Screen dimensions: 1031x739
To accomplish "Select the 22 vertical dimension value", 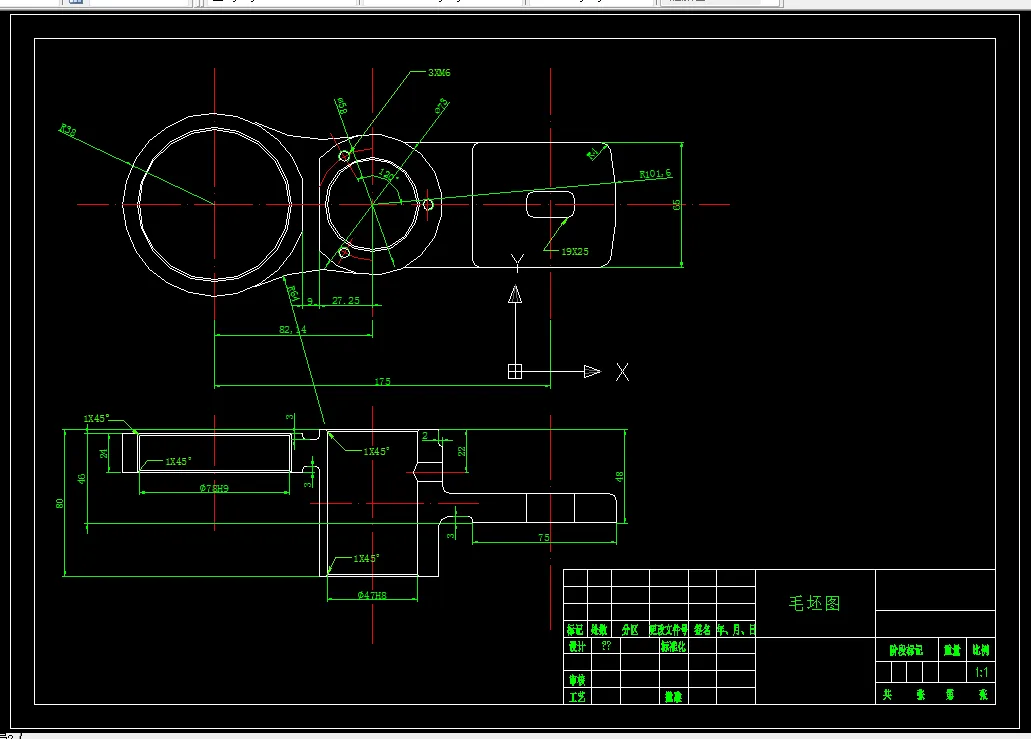I will [462, 451].
